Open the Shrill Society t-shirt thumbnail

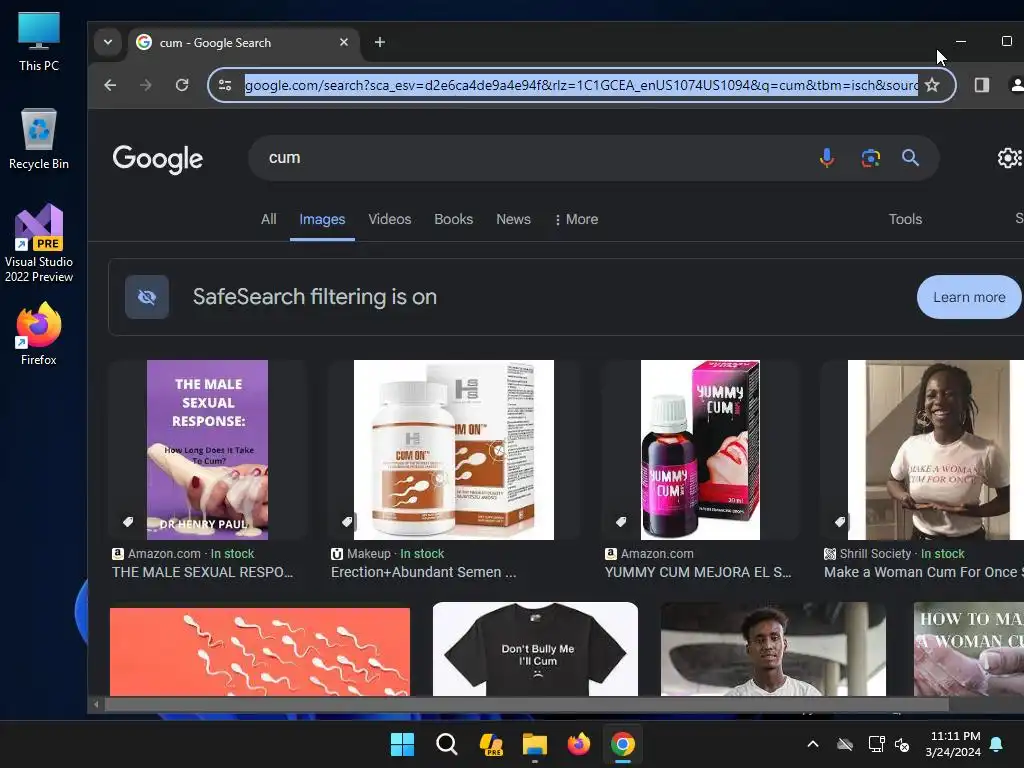935,450
